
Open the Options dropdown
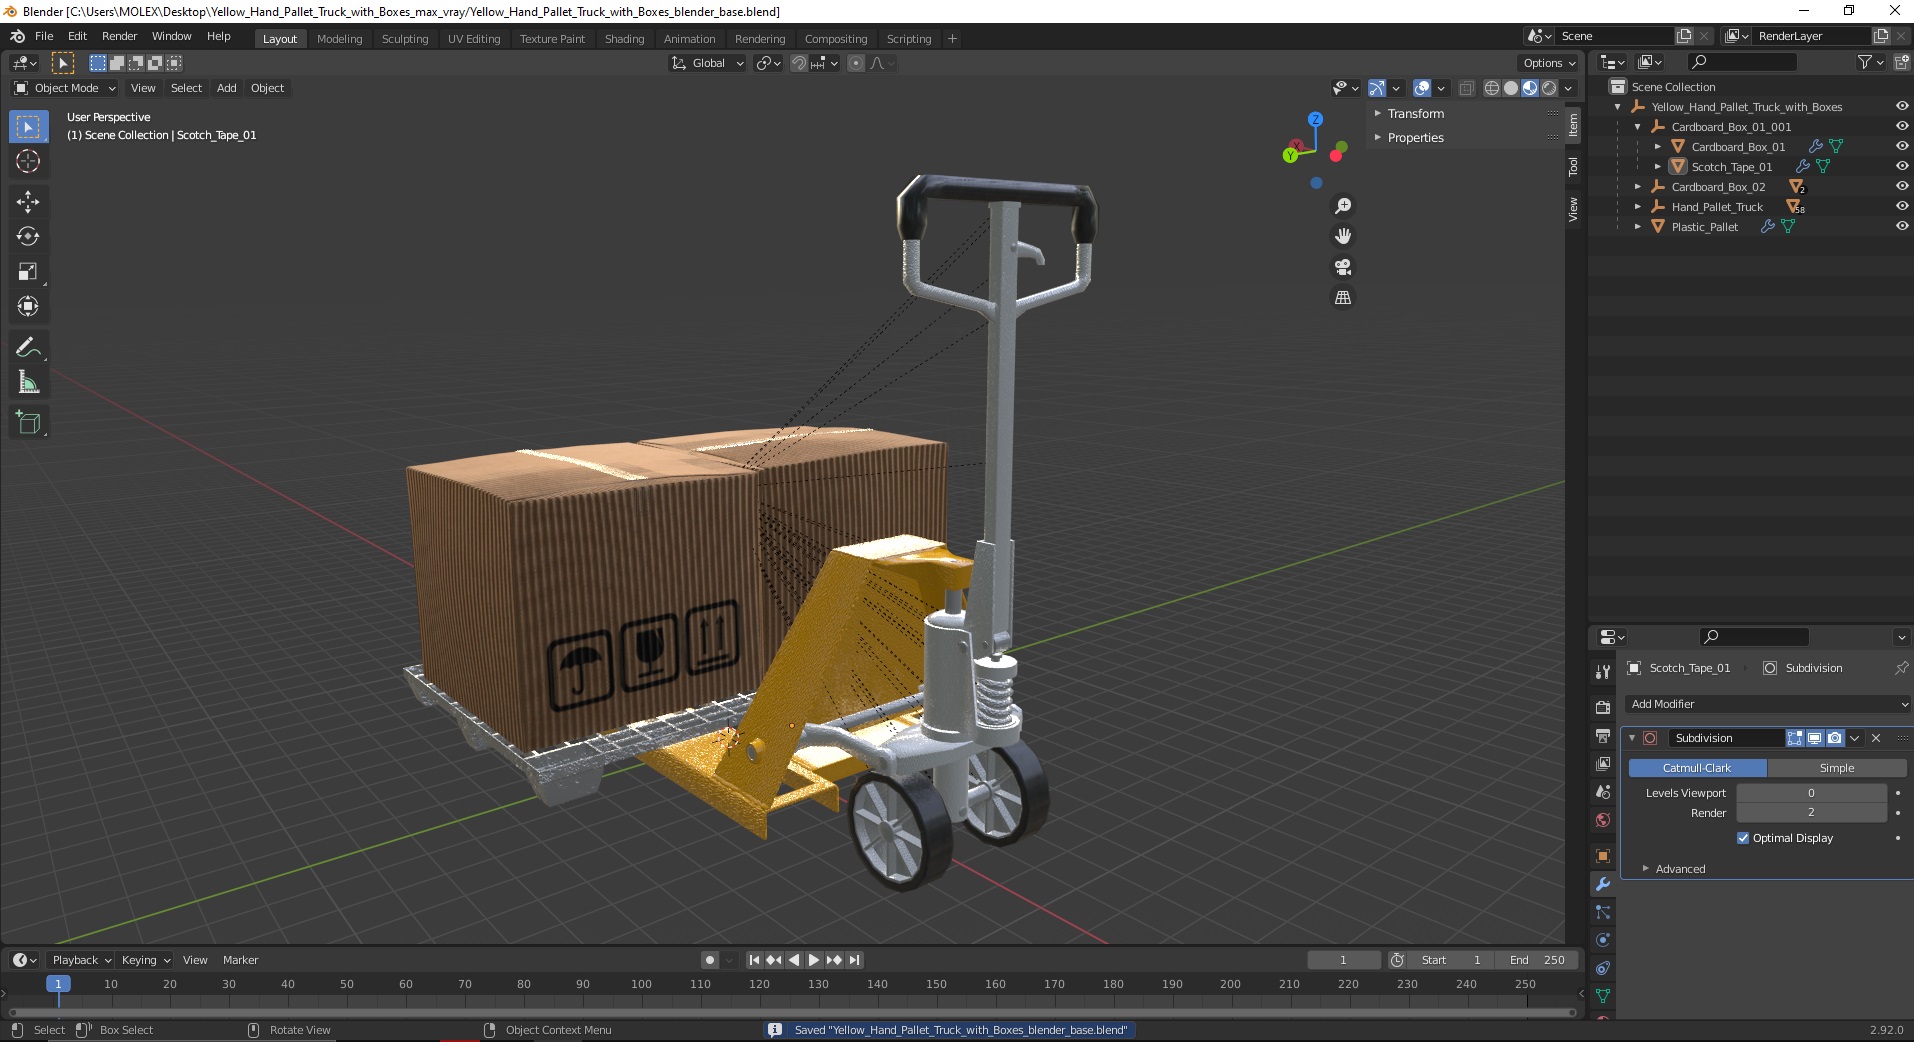[x=1549, y=63]
